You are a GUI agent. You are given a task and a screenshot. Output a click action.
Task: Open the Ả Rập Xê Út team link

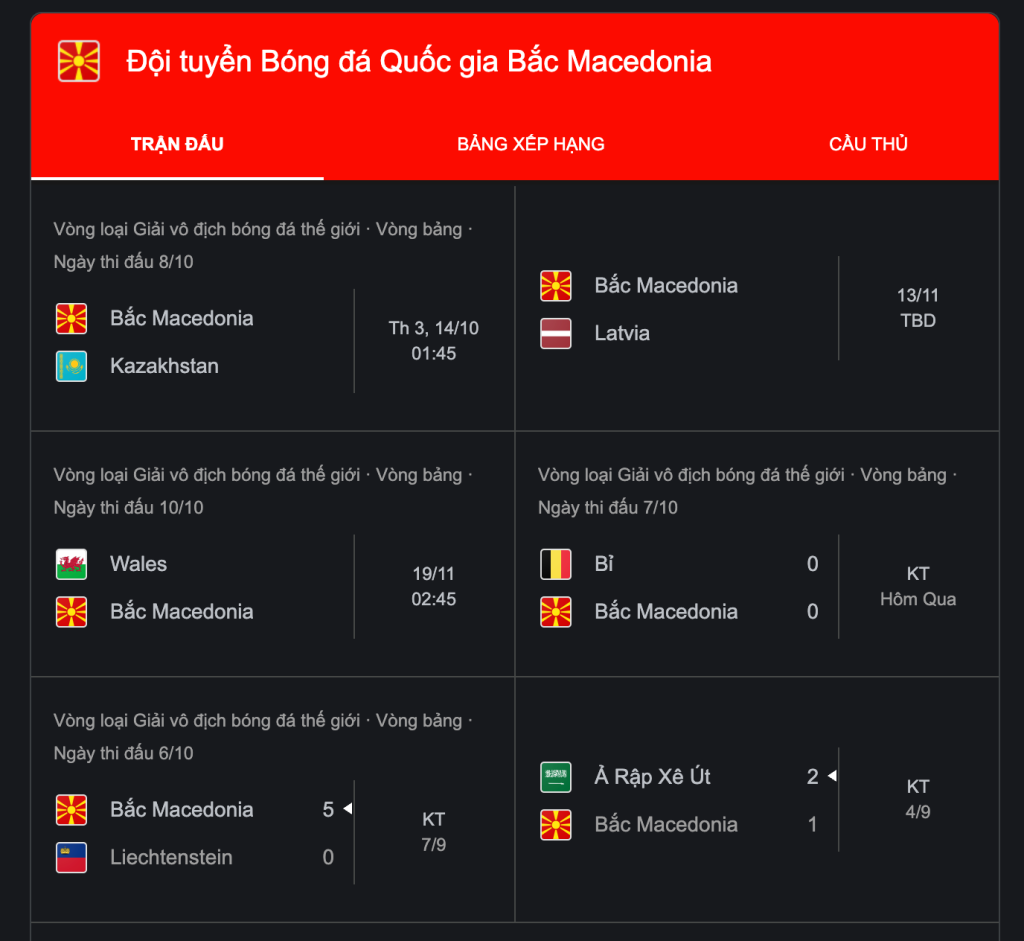point(652,776)
